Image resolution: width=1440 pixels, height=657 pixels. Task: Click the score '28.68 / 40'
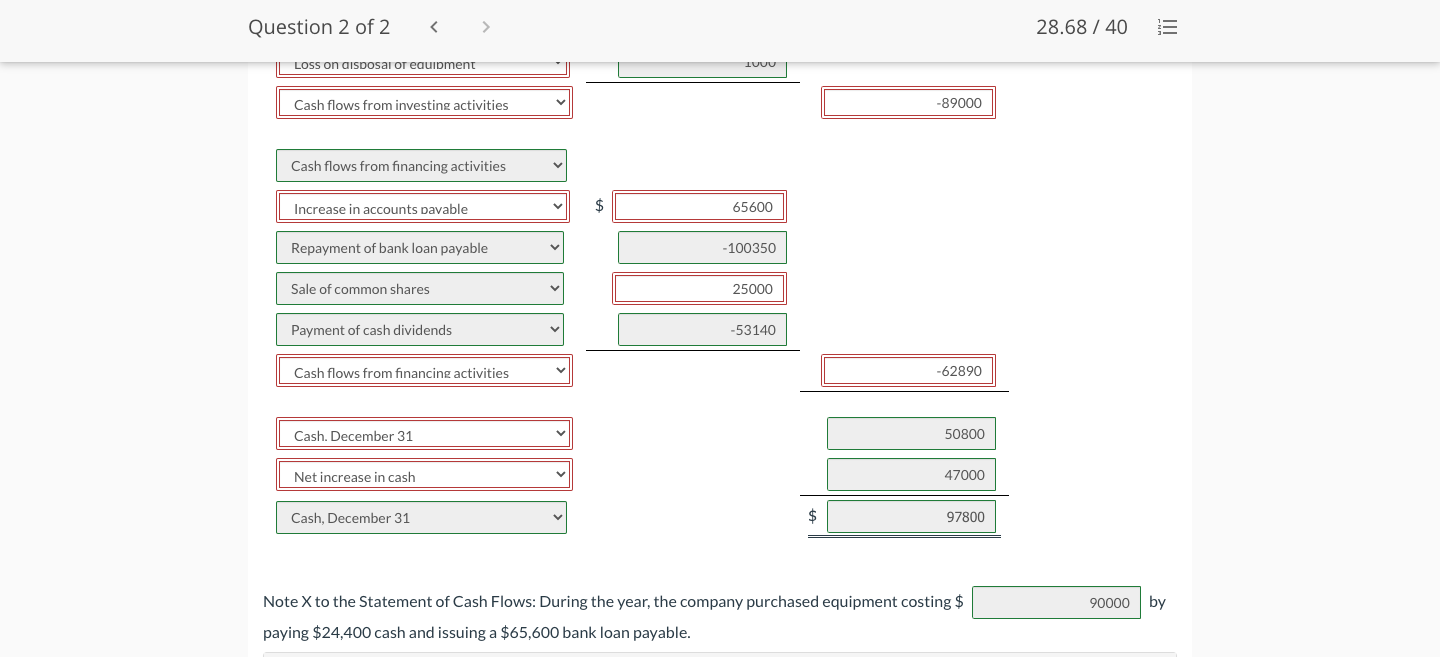pyautogui.click(x=1081, y=27)
